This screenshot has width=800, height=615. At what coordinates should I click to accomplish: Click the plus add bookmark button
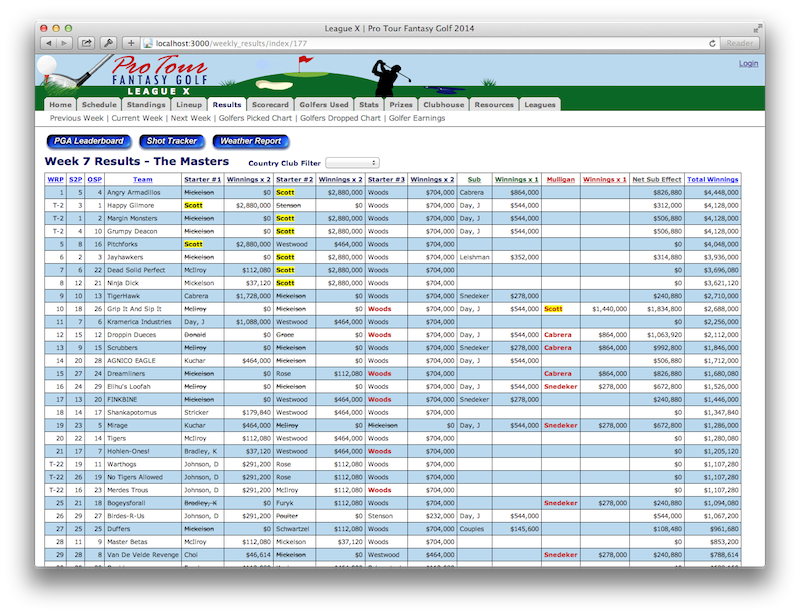129,44
